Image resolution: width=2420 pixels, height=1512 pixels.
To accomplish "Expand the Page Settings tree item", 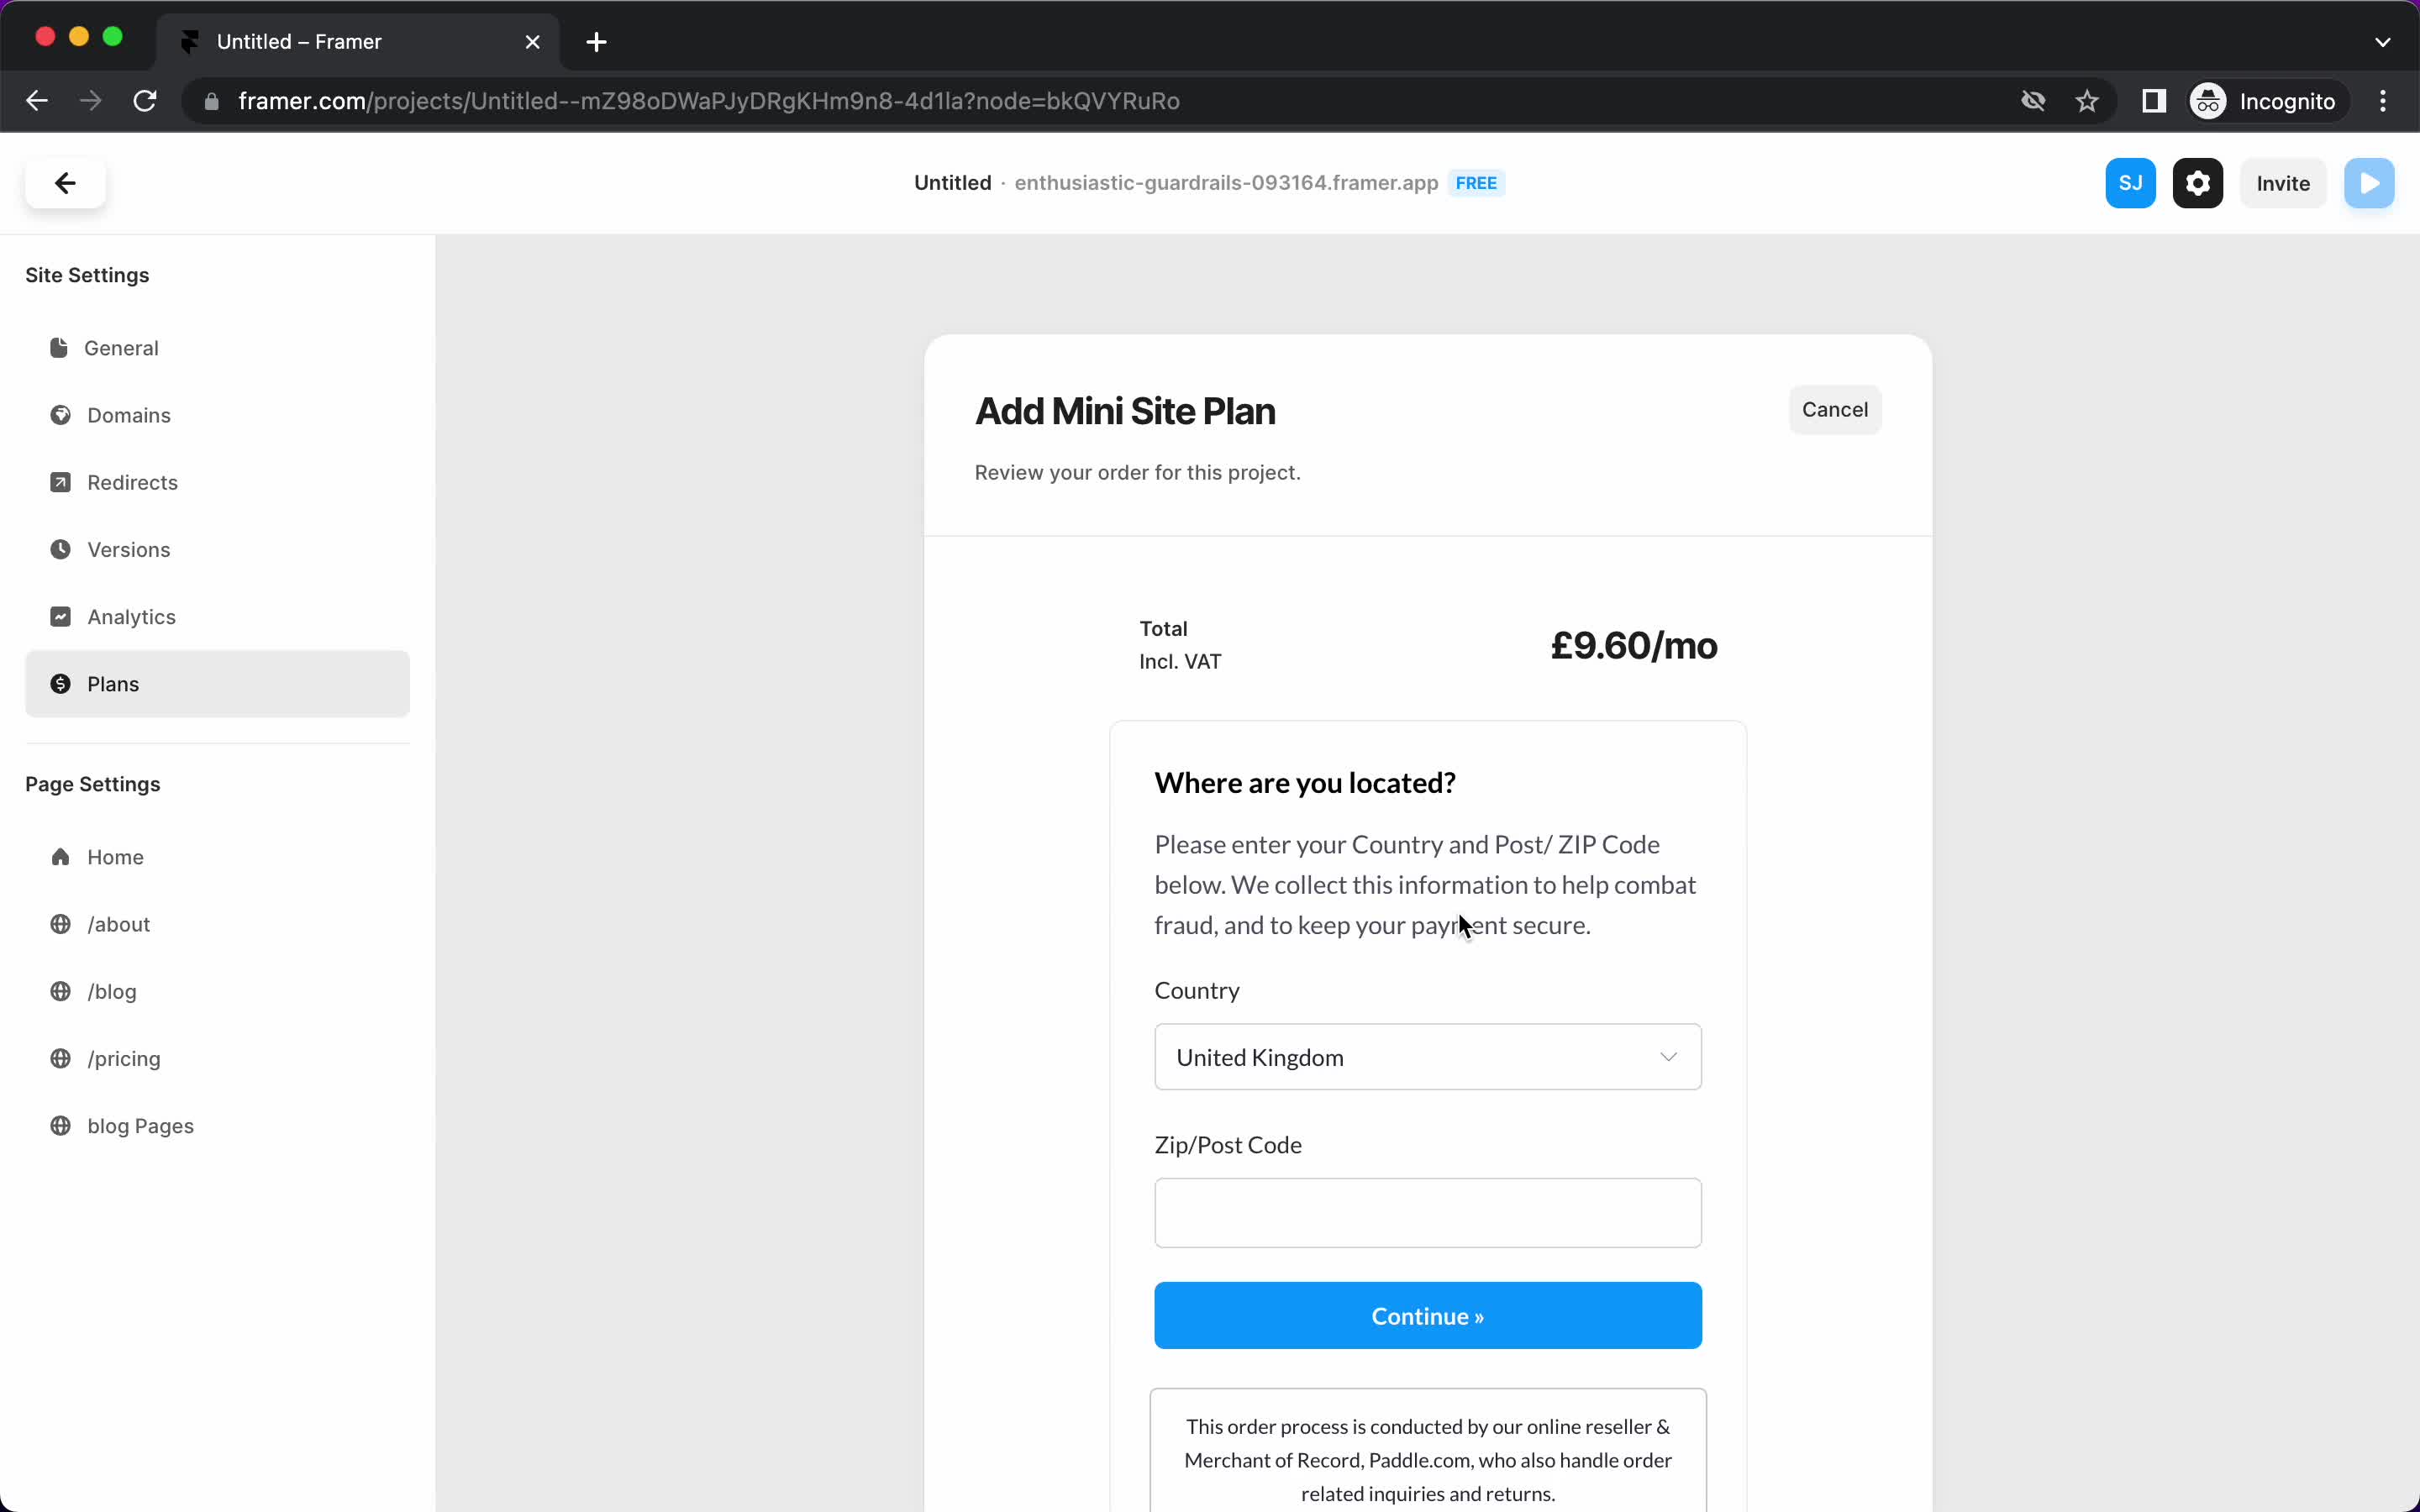I will 92,782.
